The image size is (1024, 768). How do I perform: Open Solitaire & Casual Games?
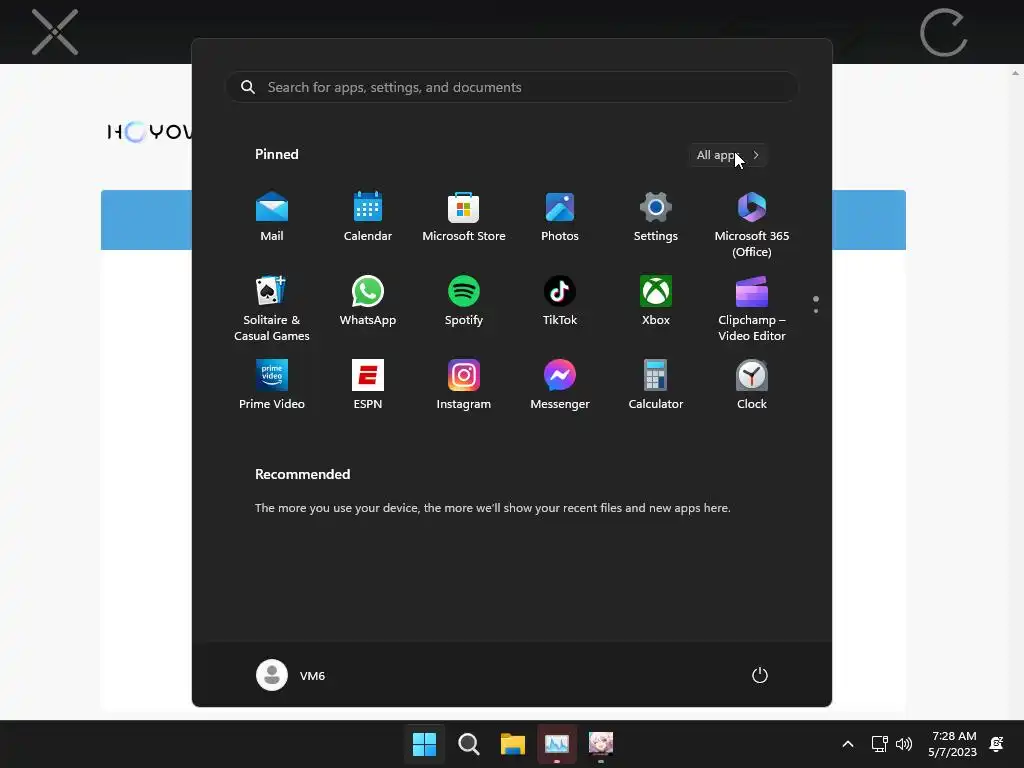click(x=272, y=308)
